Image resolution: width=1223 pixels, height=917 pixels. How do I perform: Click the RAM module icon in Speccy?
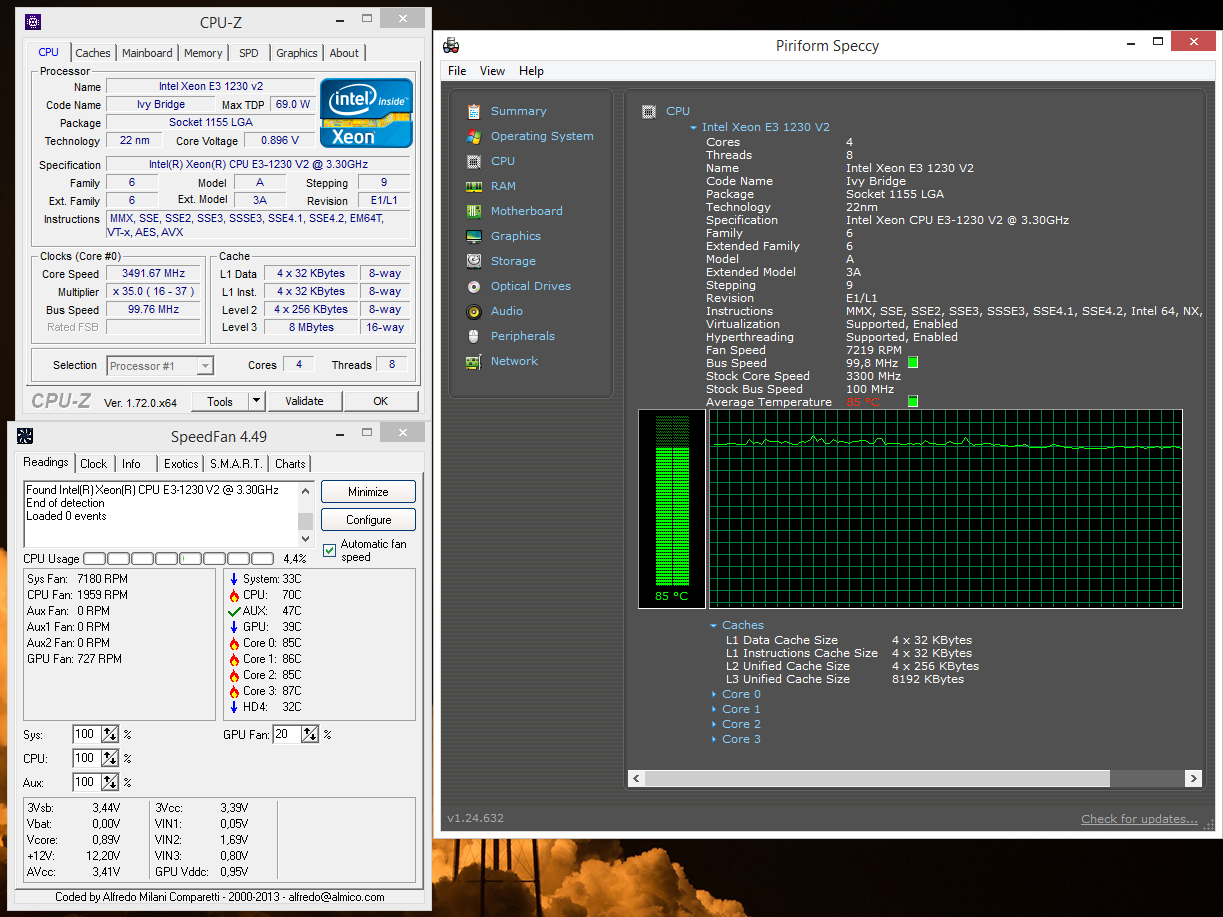pyautogui.click(x=474, y=186)
